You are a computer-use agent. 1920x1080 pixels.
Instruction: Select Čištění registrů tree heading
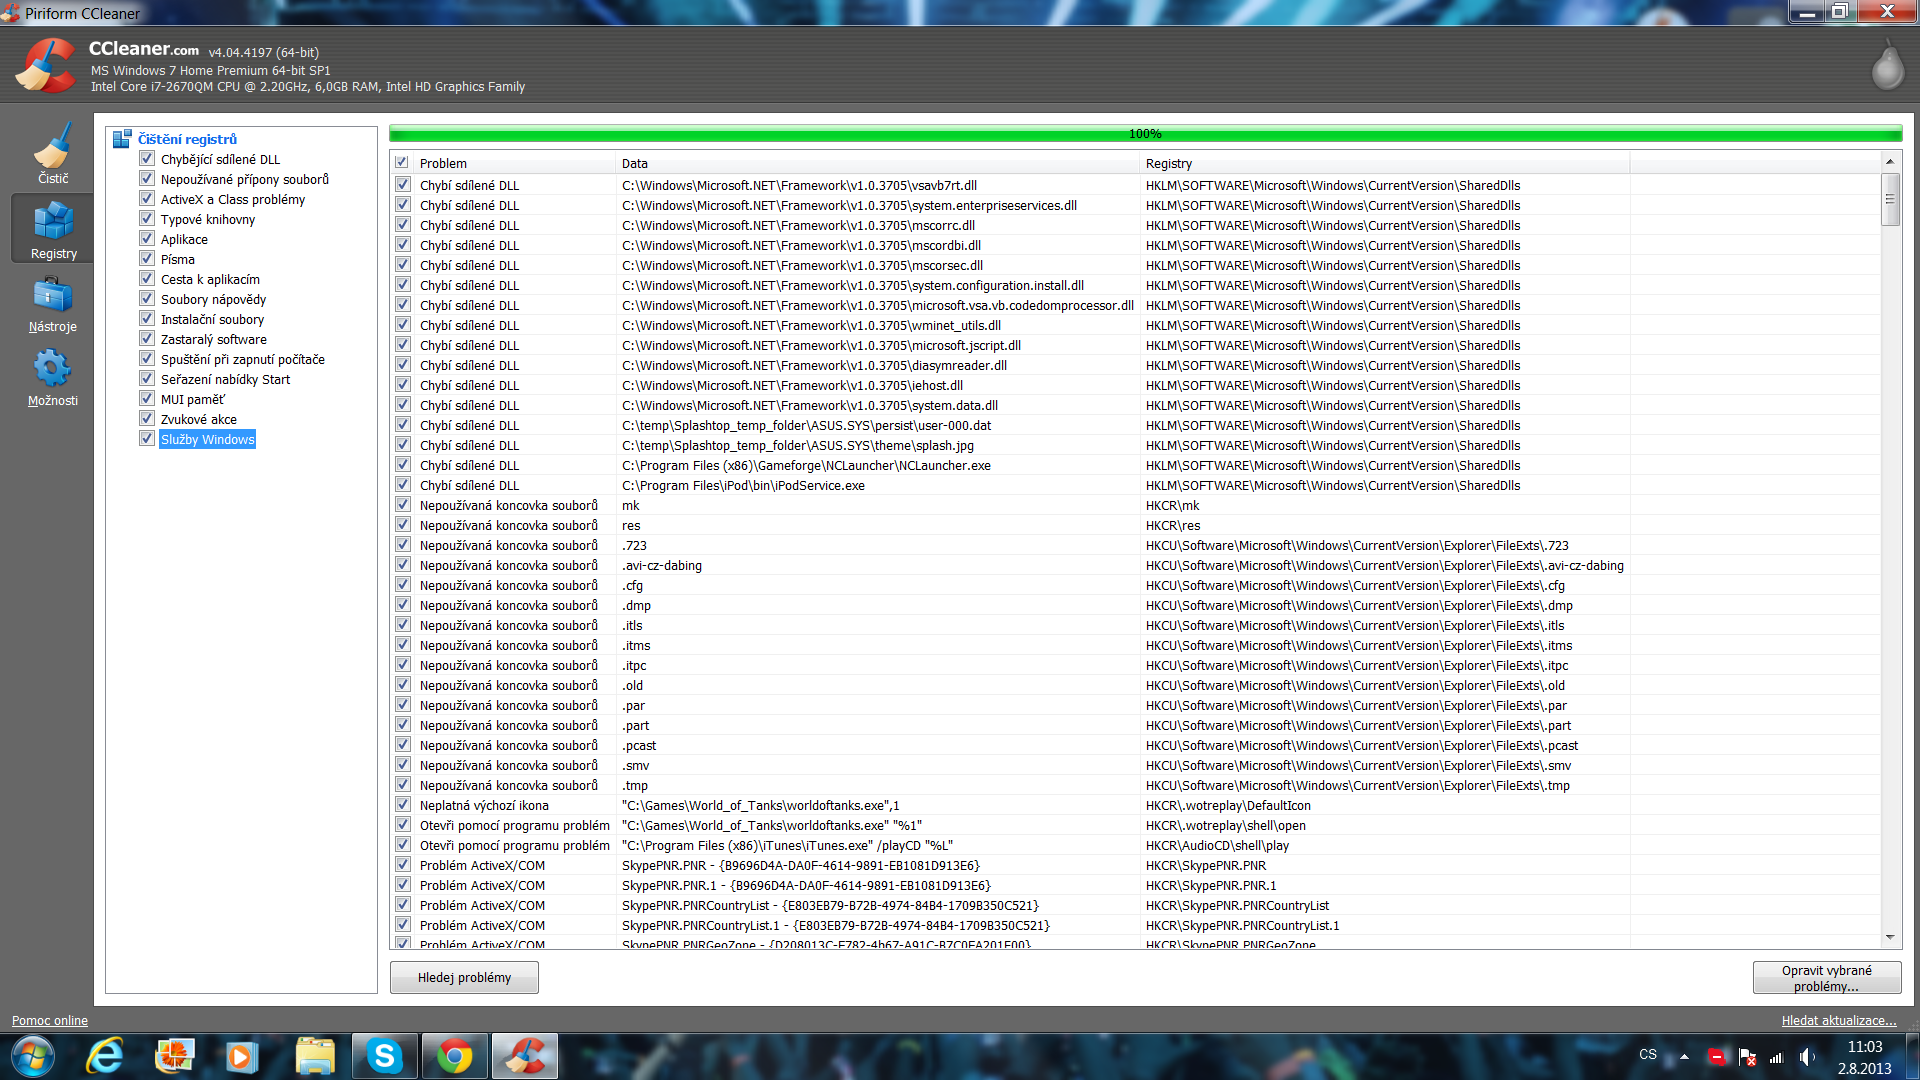pyautogui.click(x=187, y=139)
